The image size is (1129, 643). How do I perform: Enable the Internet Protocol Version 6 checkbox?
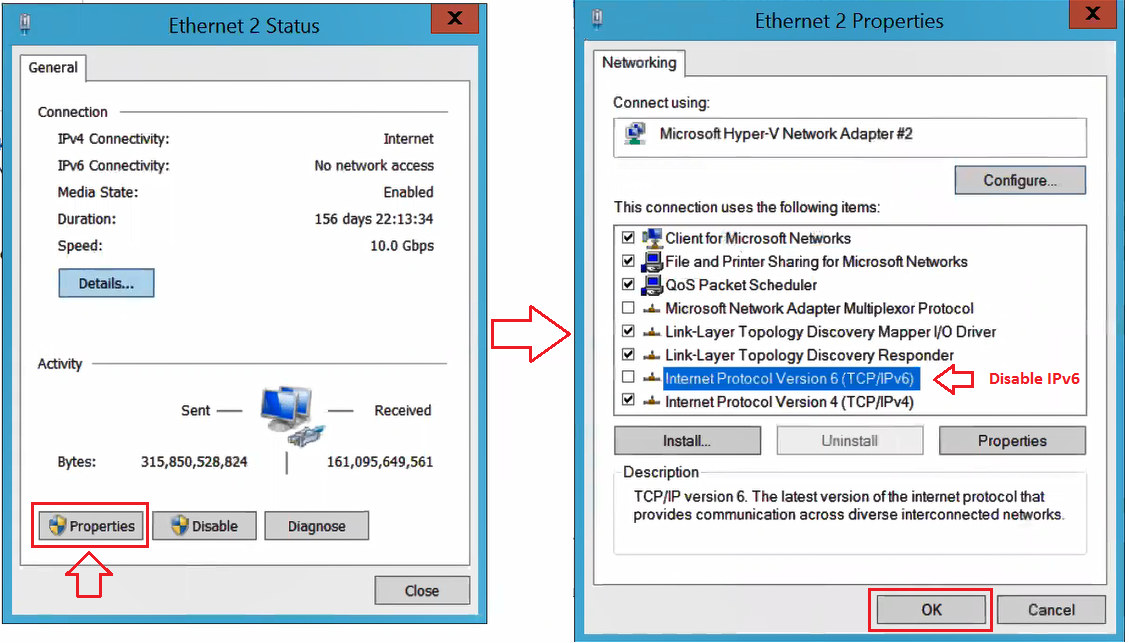(x=628, y=377)
